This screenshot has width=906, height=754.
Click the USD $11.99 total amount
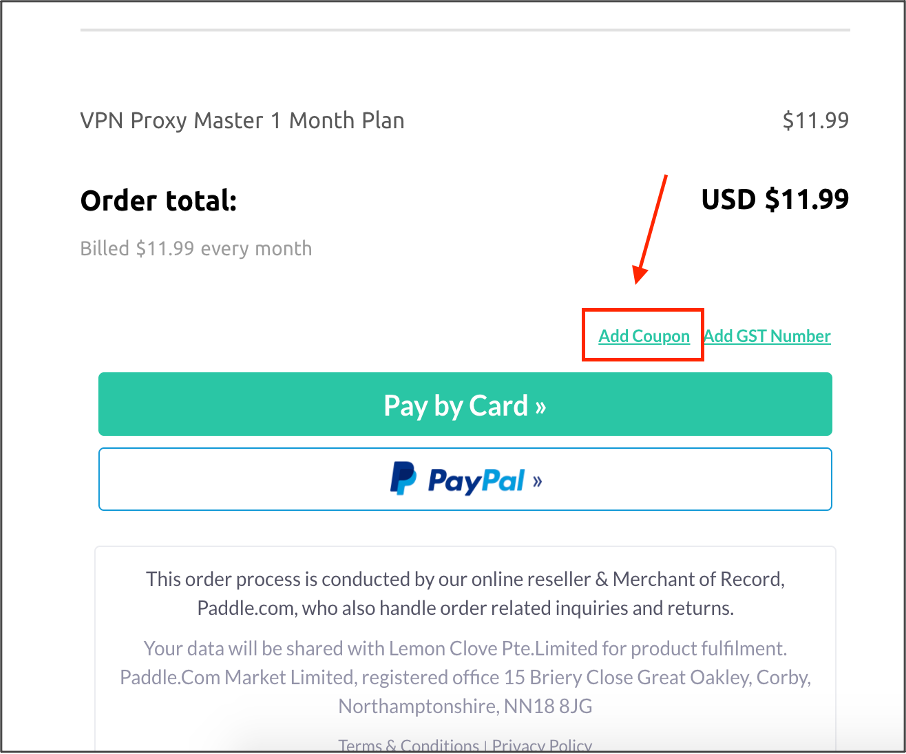point(775,199)
